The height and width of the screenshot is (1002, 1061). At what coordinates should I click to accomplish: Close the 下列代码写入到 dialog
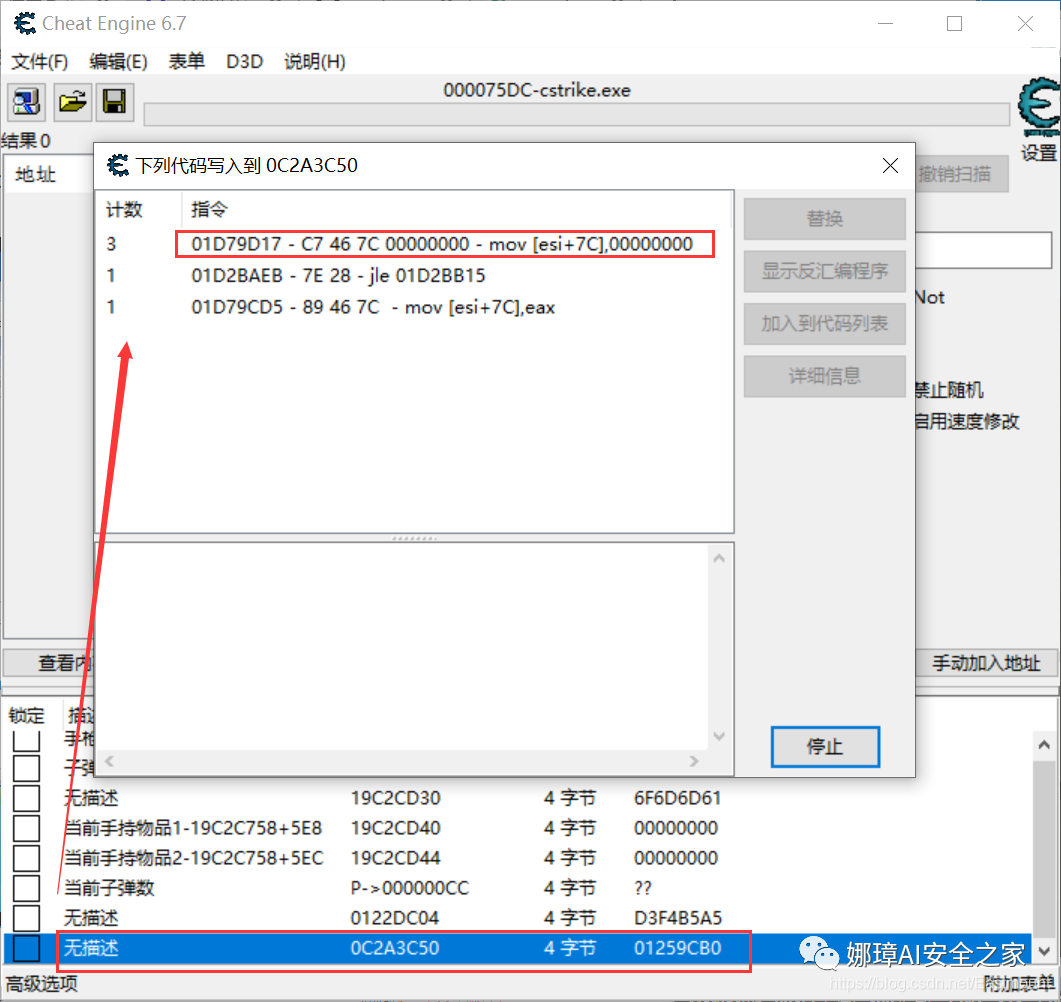coord(890,166)
